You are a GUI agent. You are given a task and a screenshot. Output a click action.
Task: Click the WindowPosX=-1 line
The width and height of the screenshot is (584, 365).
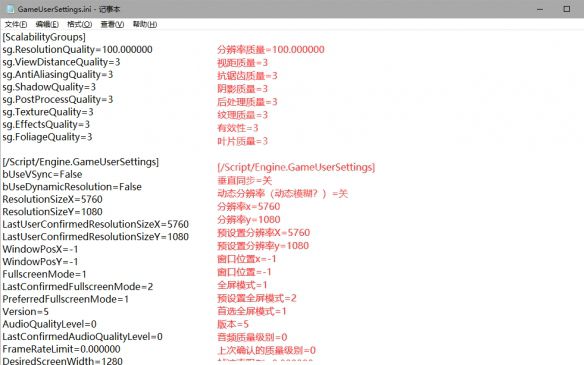40,249
